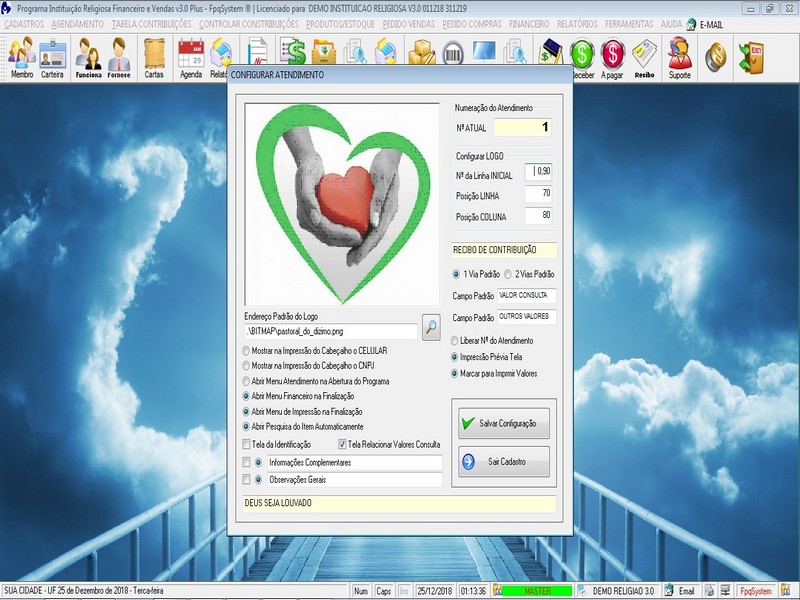The width and height of the screenshot is (800, 600).
Task: Select 2 Vias Padrão radio option
Action: pos(508,274)
